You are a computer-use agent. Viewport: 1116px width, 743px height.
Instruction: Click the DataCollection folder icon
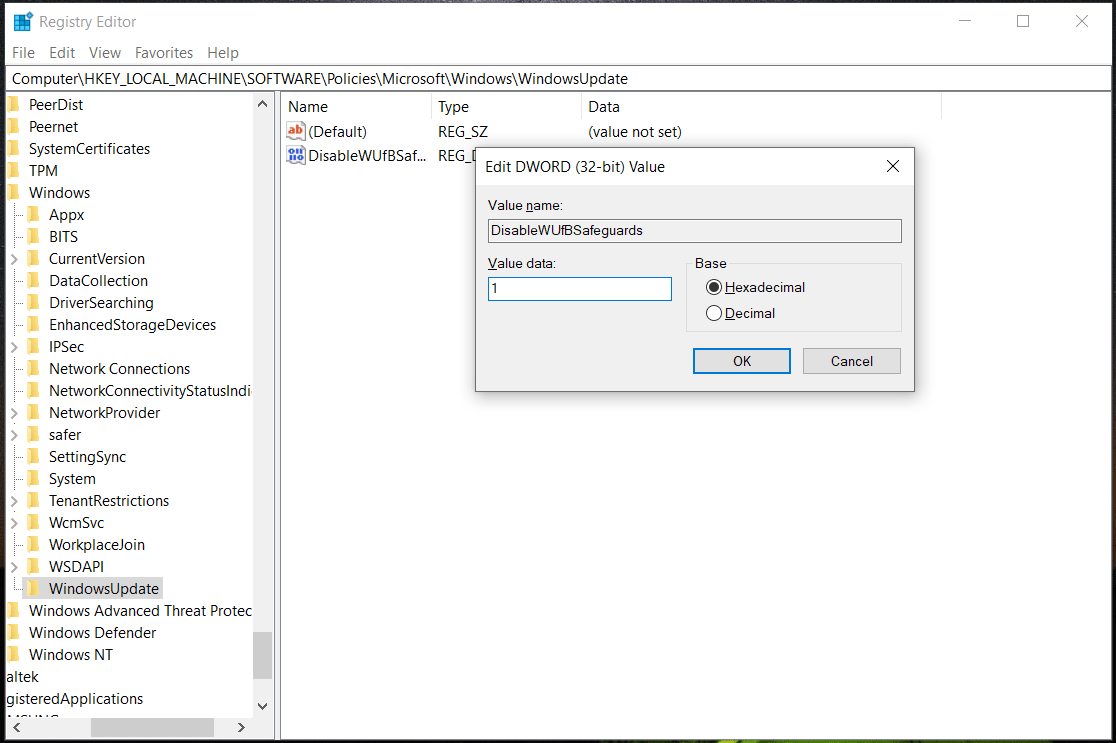[33, 281]
